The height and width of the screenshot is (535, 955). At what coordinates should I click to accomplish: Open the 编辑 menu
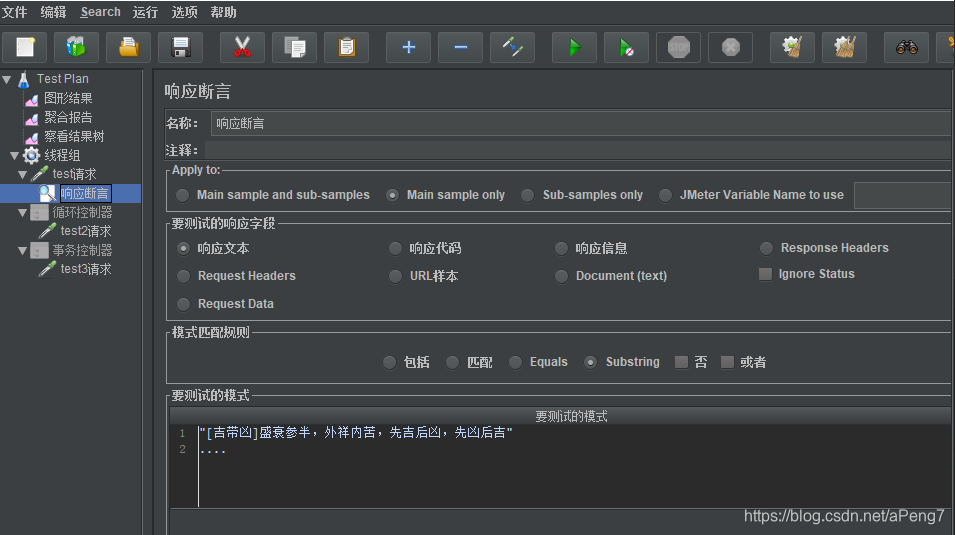click(x=53, y=12)
